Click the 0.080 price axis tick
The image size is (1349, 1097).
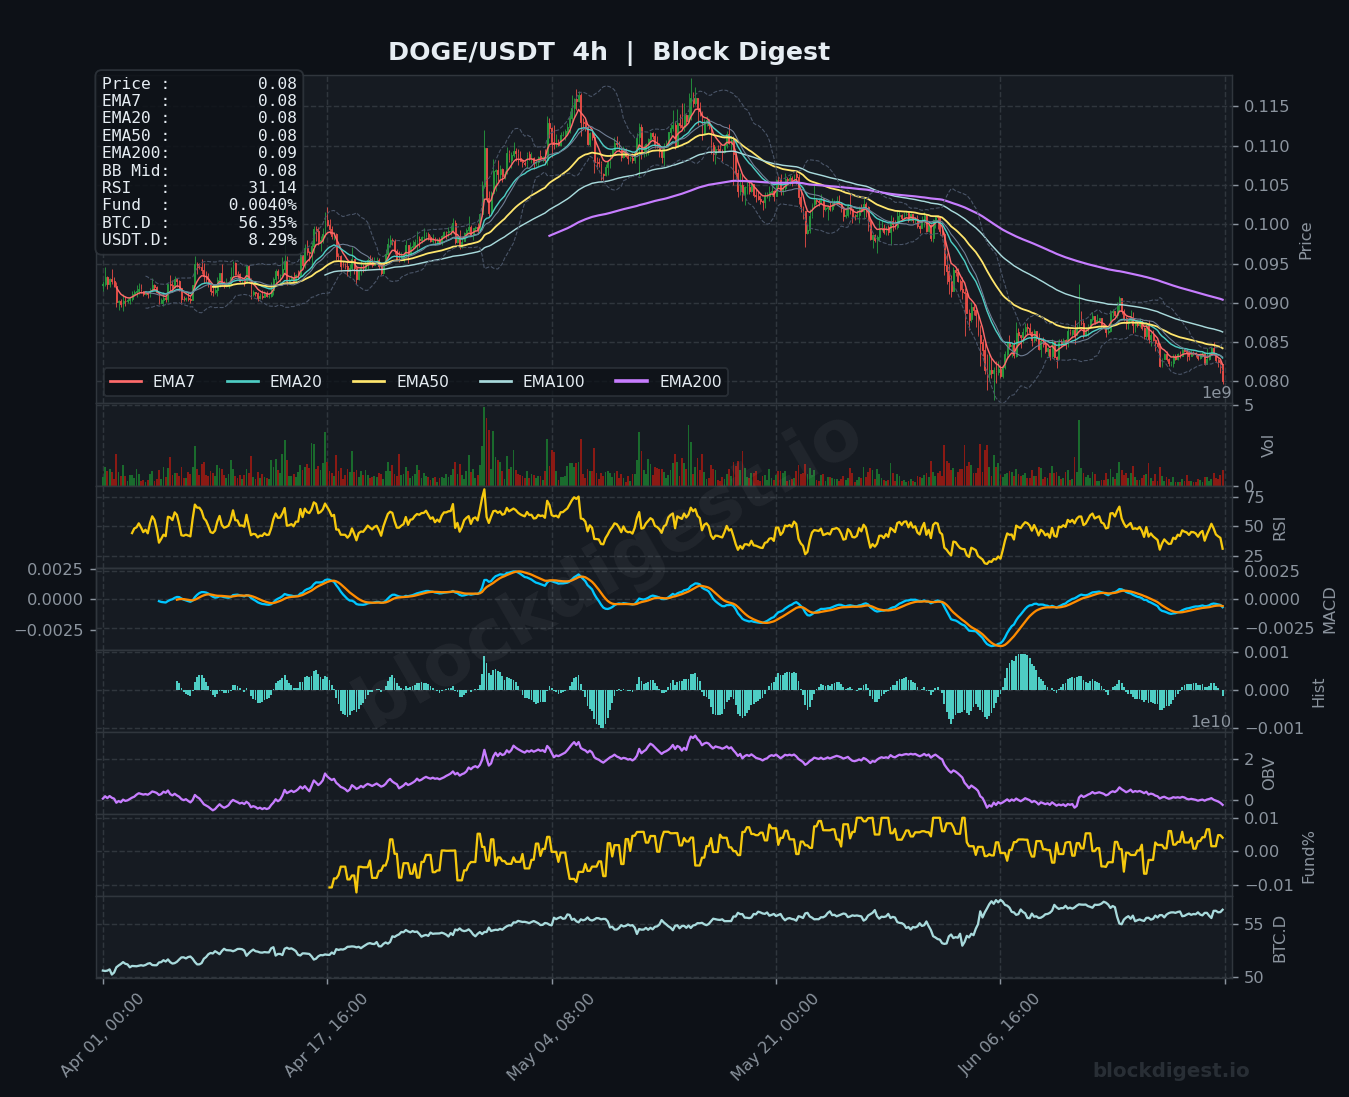[x=1266, y=382]
